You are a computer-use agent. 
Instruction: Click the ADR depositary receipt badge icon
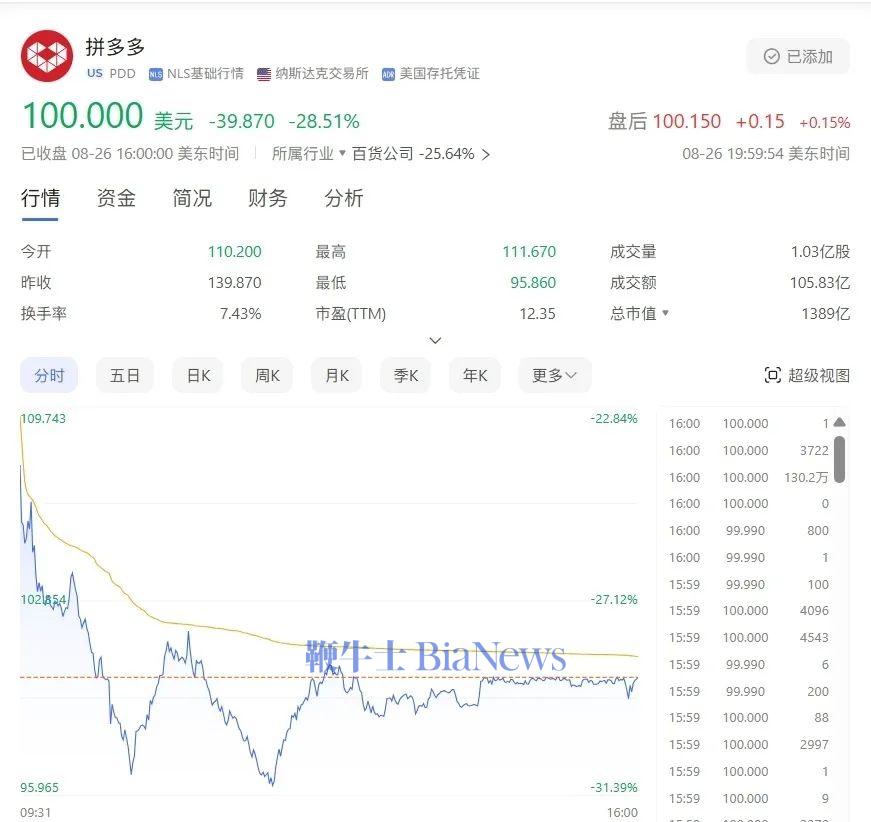point(388,74)
